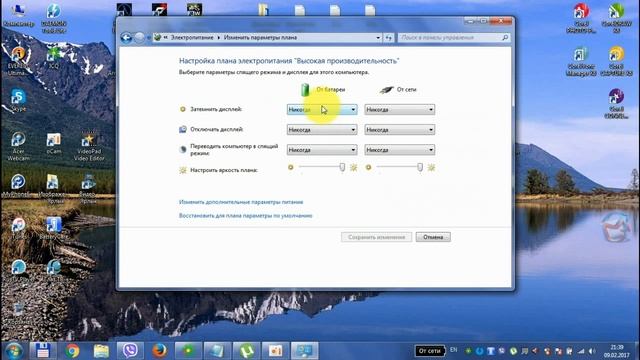Open File Explorer from the taskbar

(101, 351)
